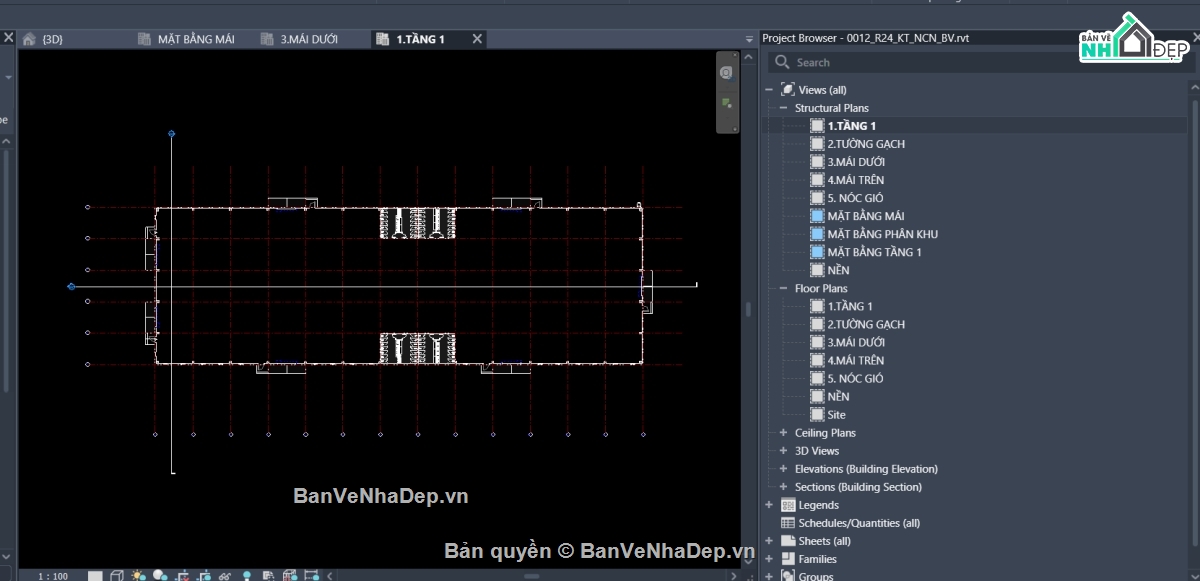
Task: Open MẶT BẰNG PHÂN KHU structural plan
Action: (x=882, y=234)
